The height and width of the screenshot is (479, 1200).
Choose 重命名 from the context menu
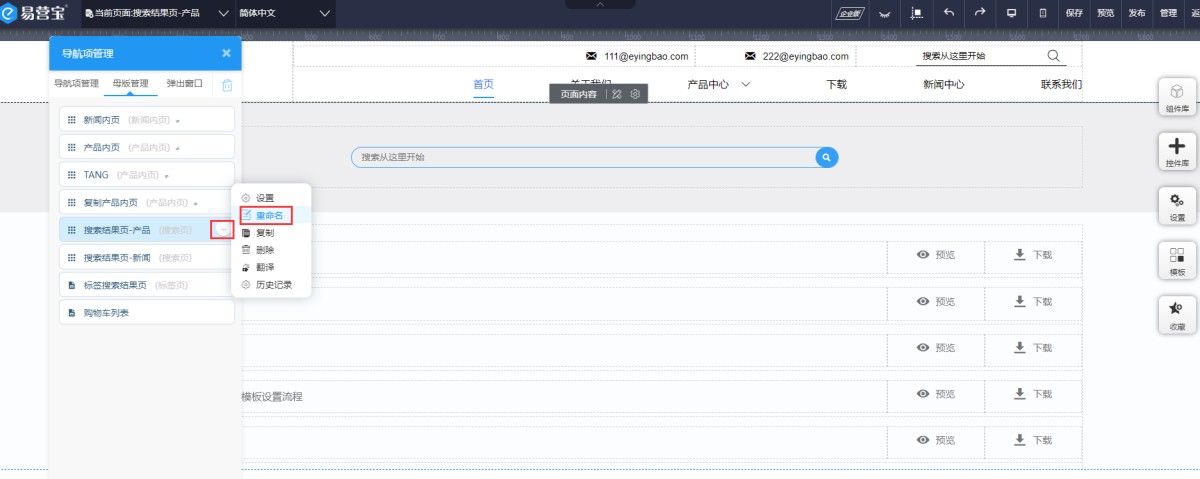270,215
